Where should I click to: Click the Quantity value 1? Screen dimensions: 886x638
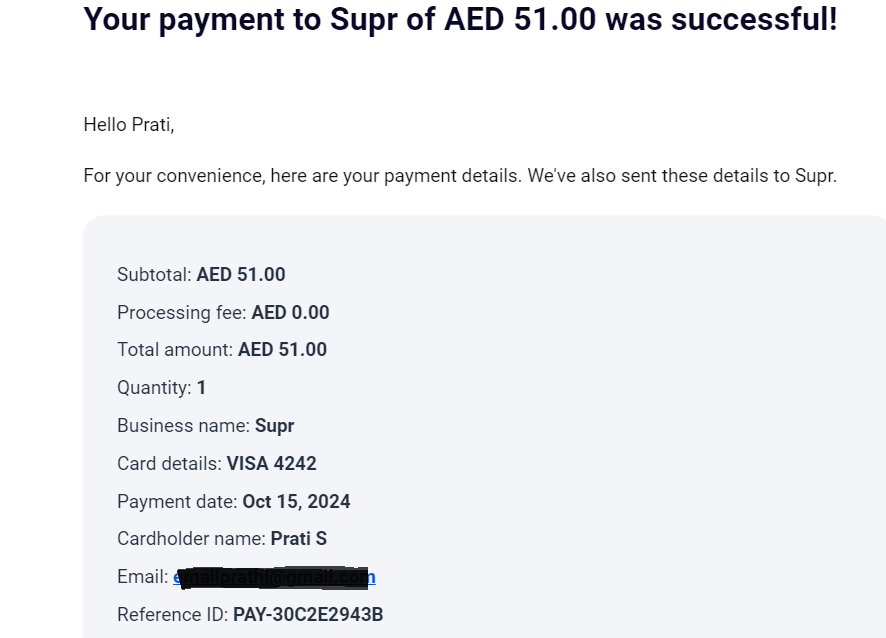pos(201,388)
